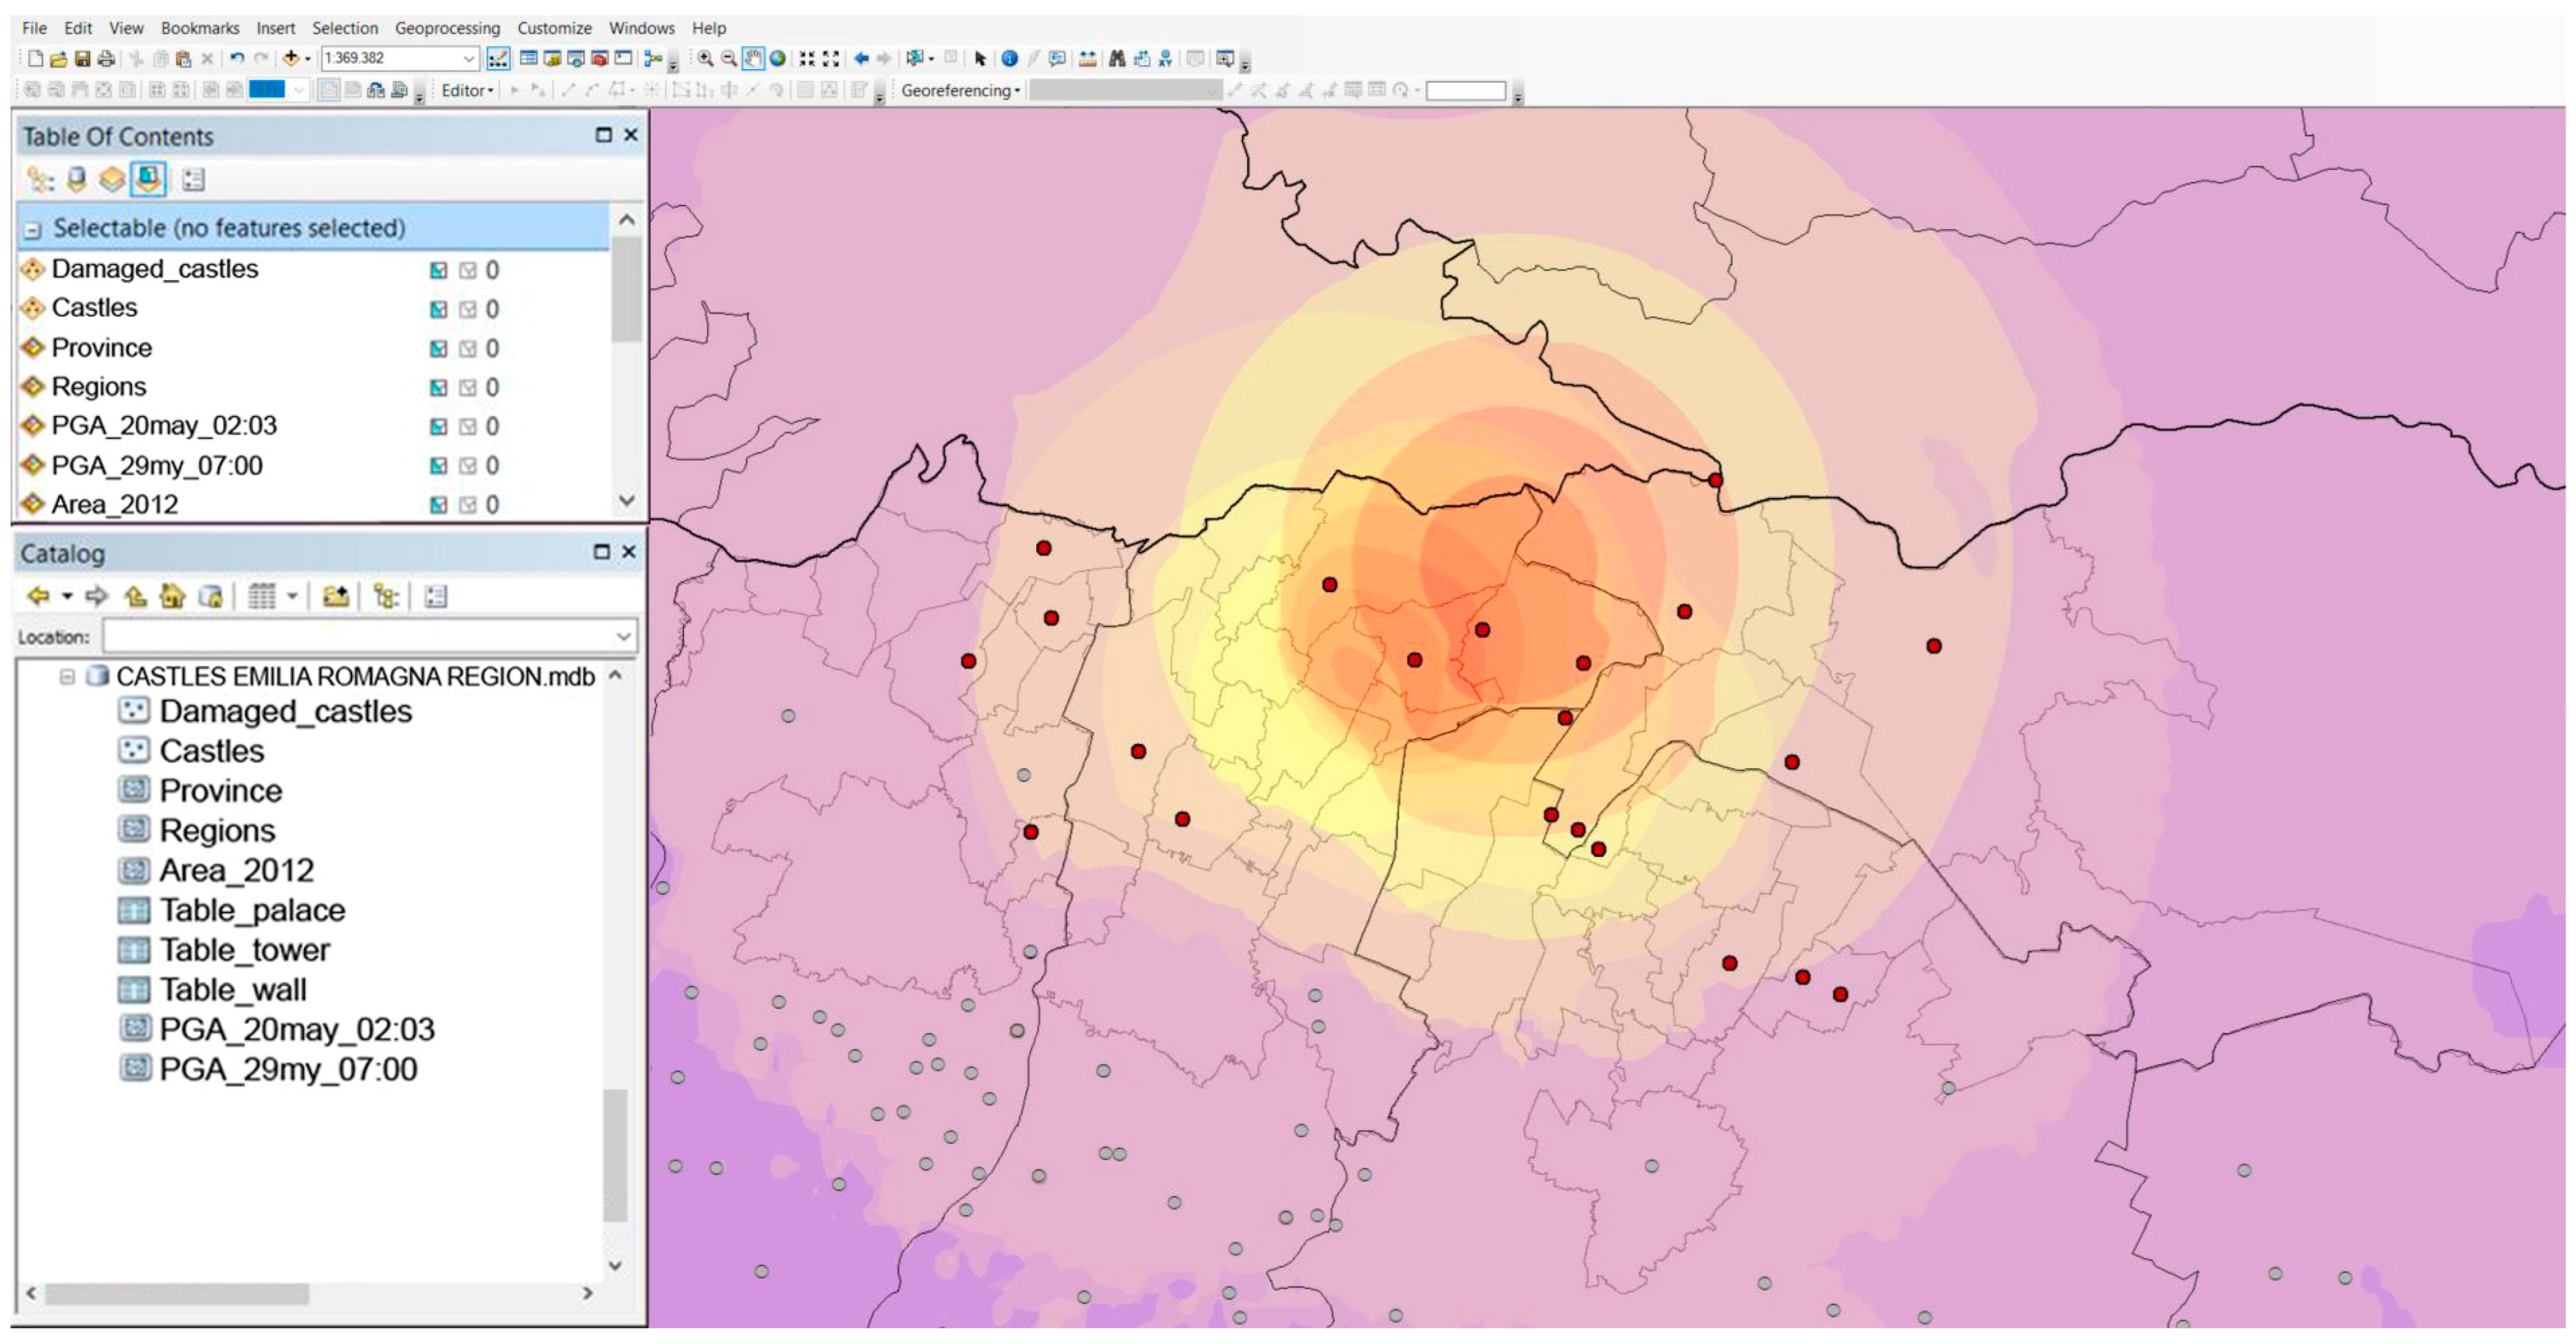Open the Find binoculars tool
This screenshot has width=2576, height=1344.
tap(1117, 58)
